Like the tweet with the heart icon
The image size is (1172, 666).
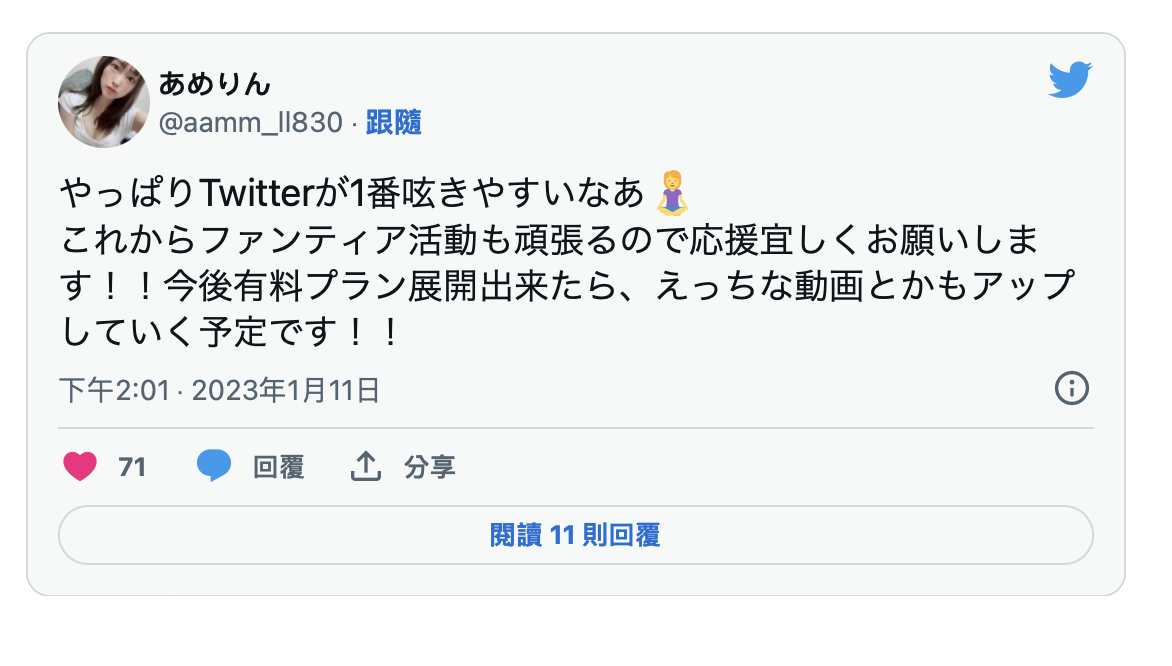pos(80,466)
